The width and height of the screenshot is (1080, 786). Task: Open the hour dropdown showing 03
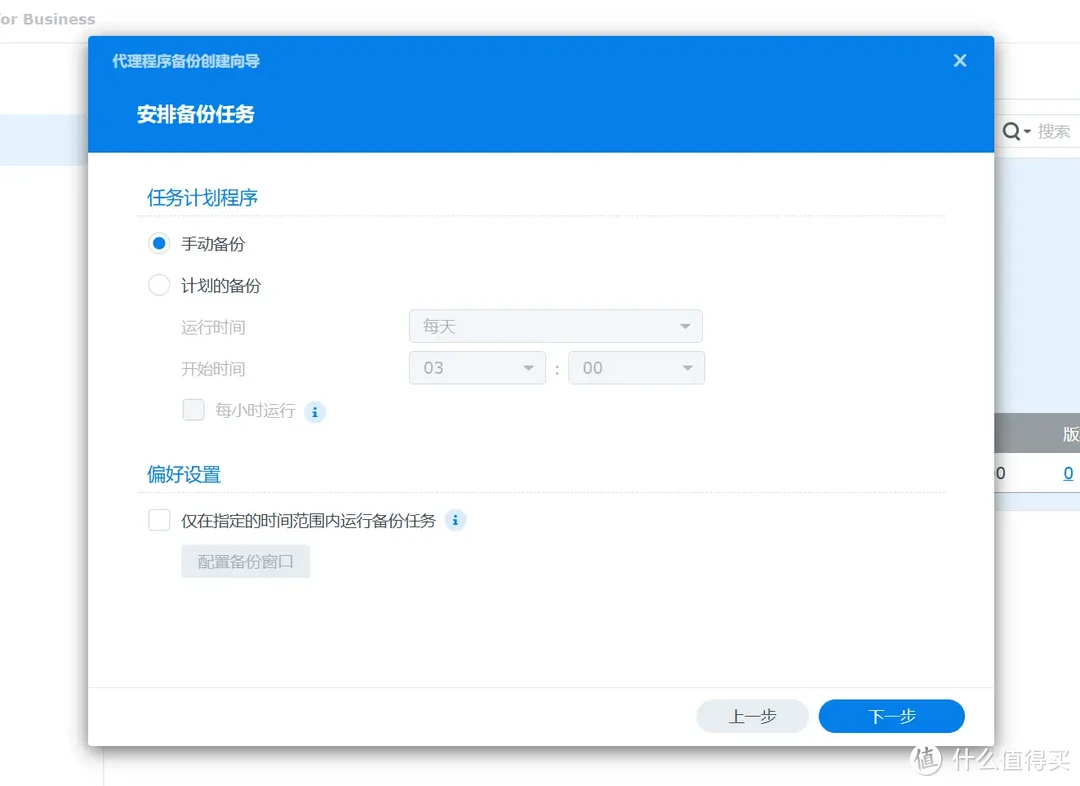click(x=477, y=368)
